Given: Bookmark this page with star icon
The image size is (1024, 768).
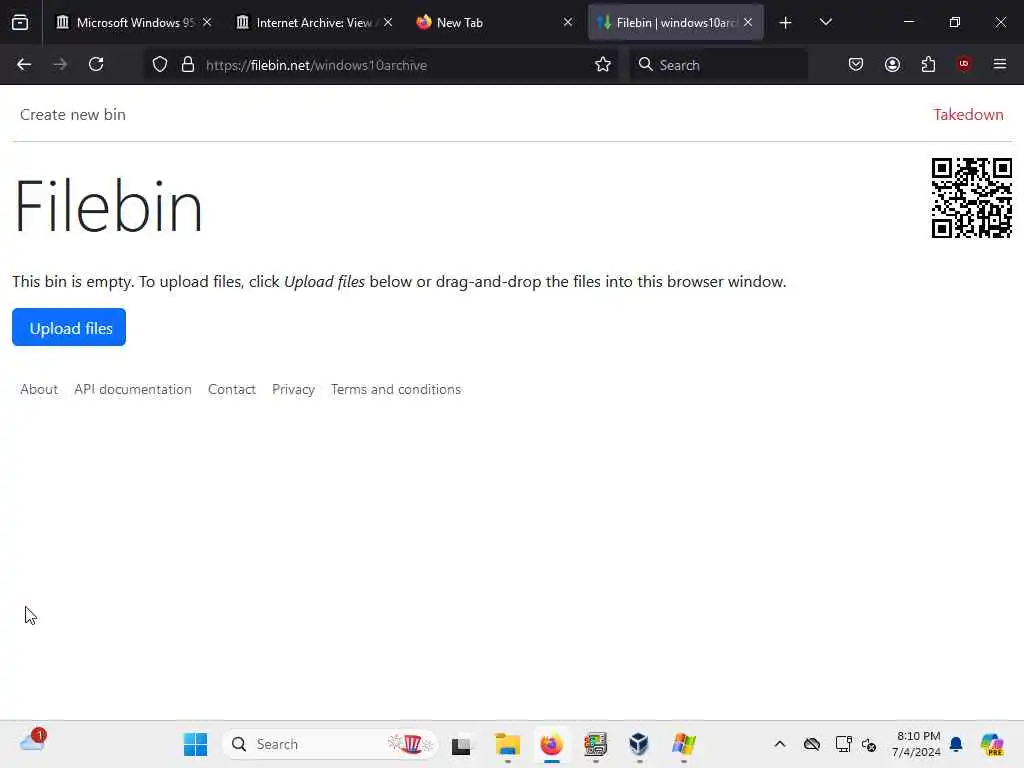Looking at the screenshot, I should (x=603, y=65).
